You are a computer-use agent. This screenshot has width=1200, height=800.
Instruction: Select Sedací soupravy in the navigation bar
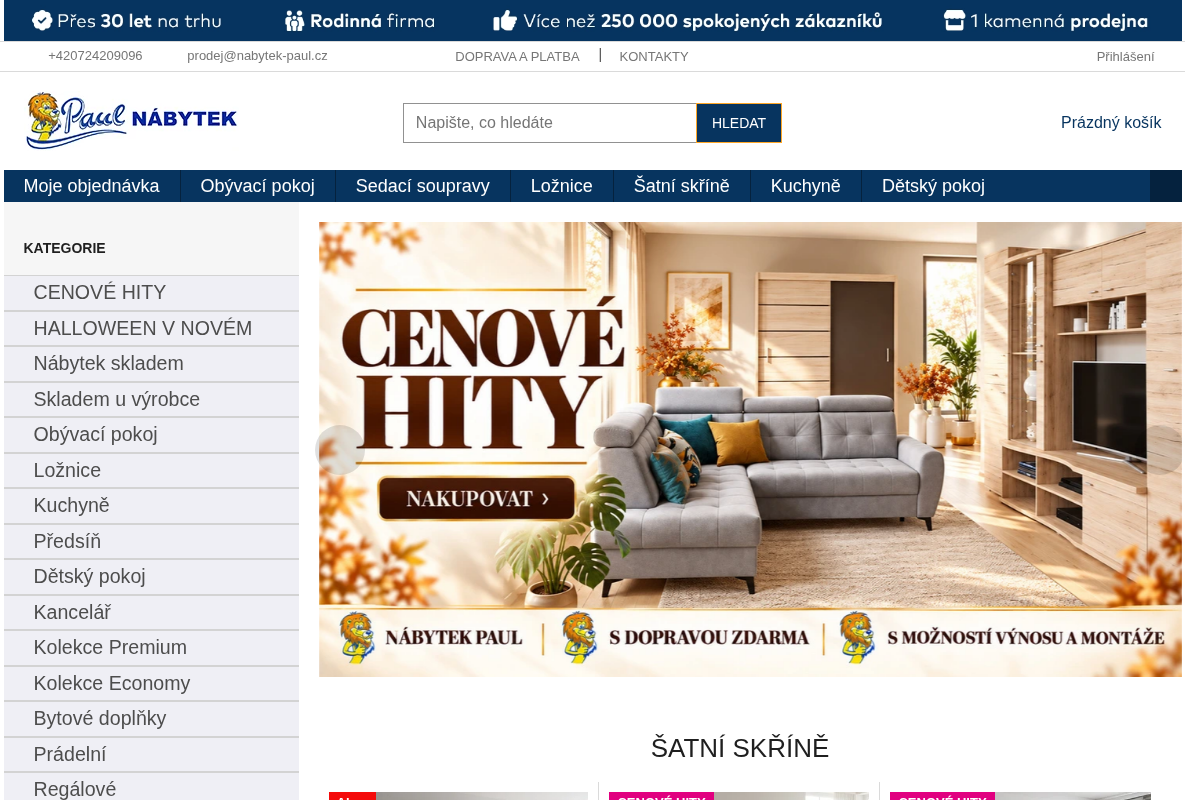pyautogui.click(x=423, y=186)
